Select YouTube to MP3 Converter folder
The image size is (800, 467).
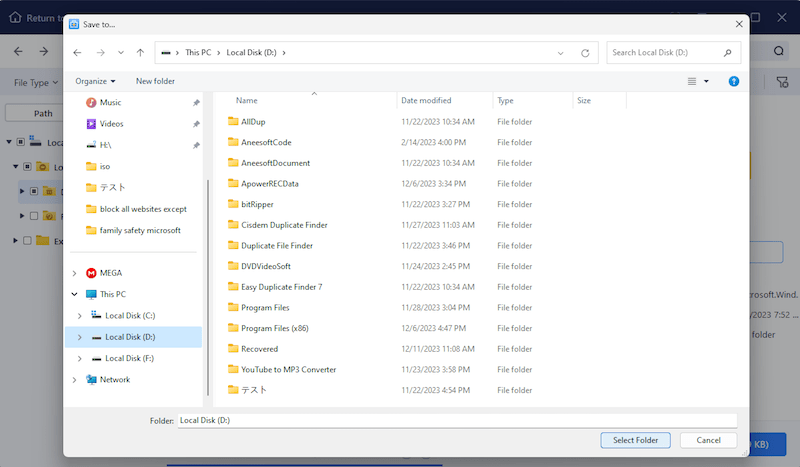pos(282,370)
